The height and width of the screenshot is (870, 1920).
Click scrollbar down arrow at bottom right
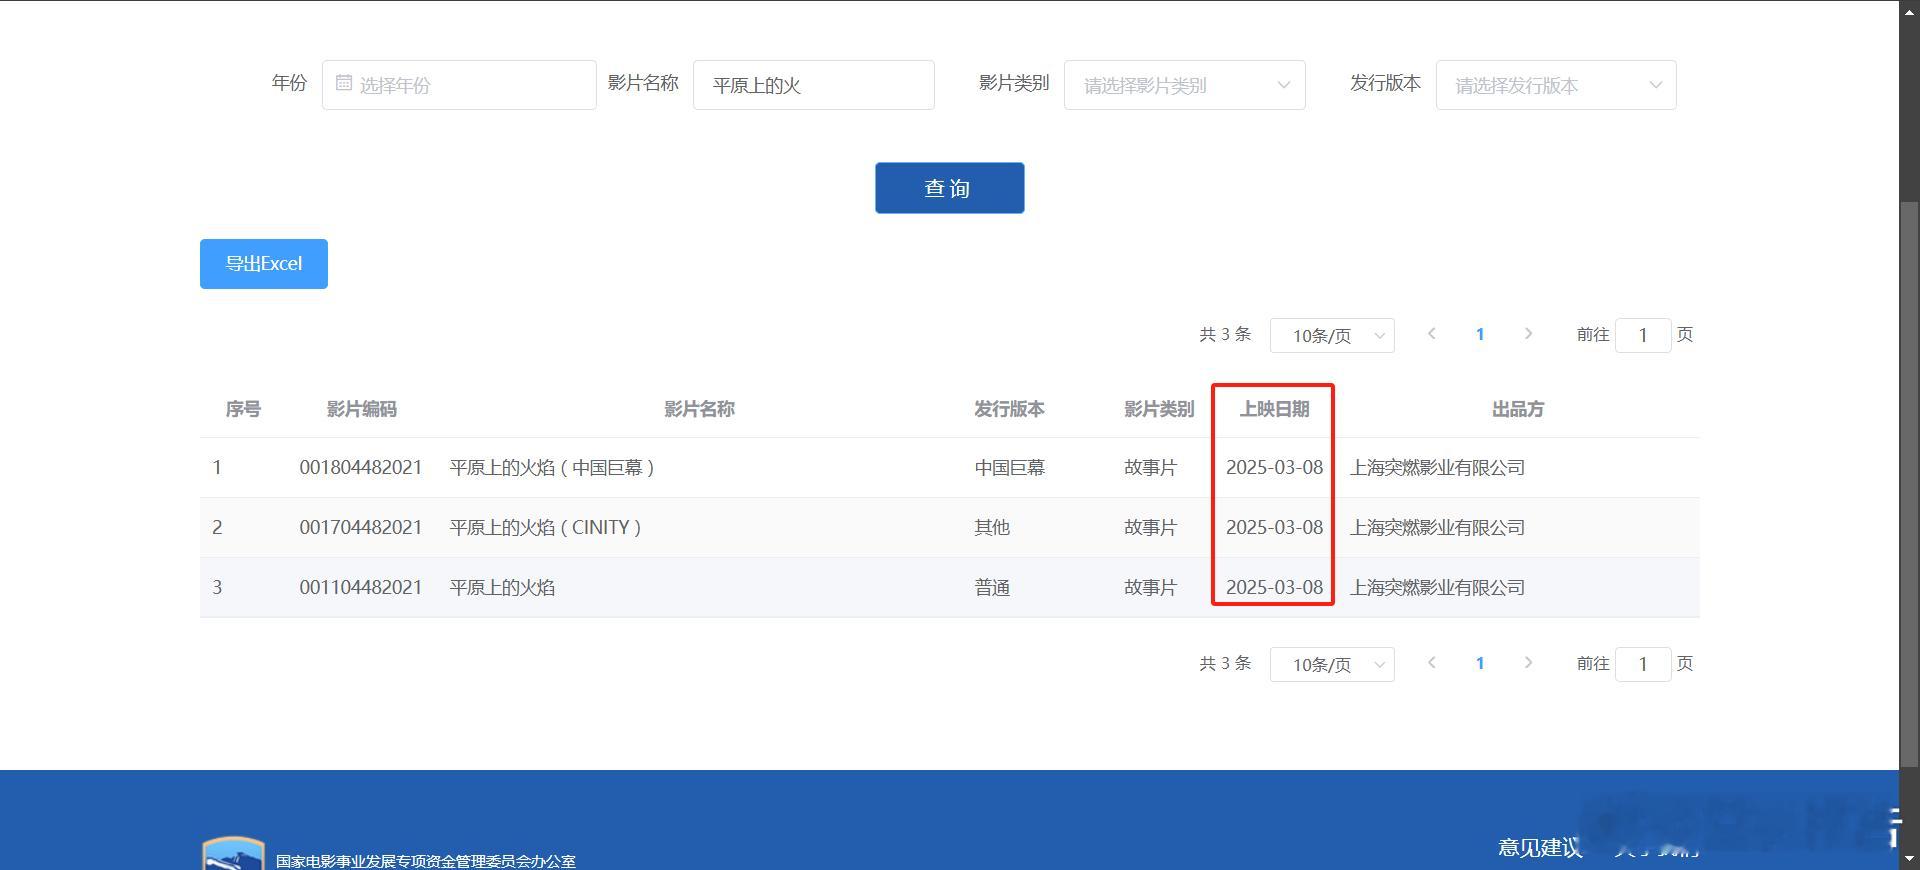pos(1909,859)
